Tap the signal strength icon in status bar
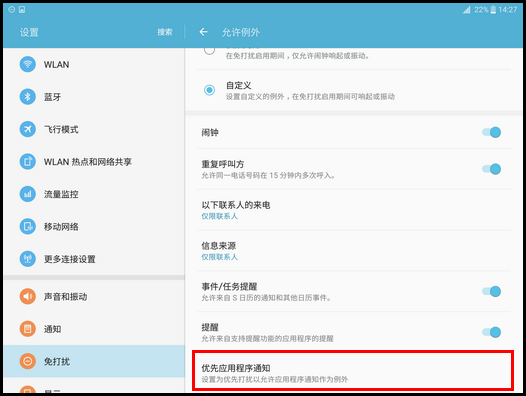 466,10
